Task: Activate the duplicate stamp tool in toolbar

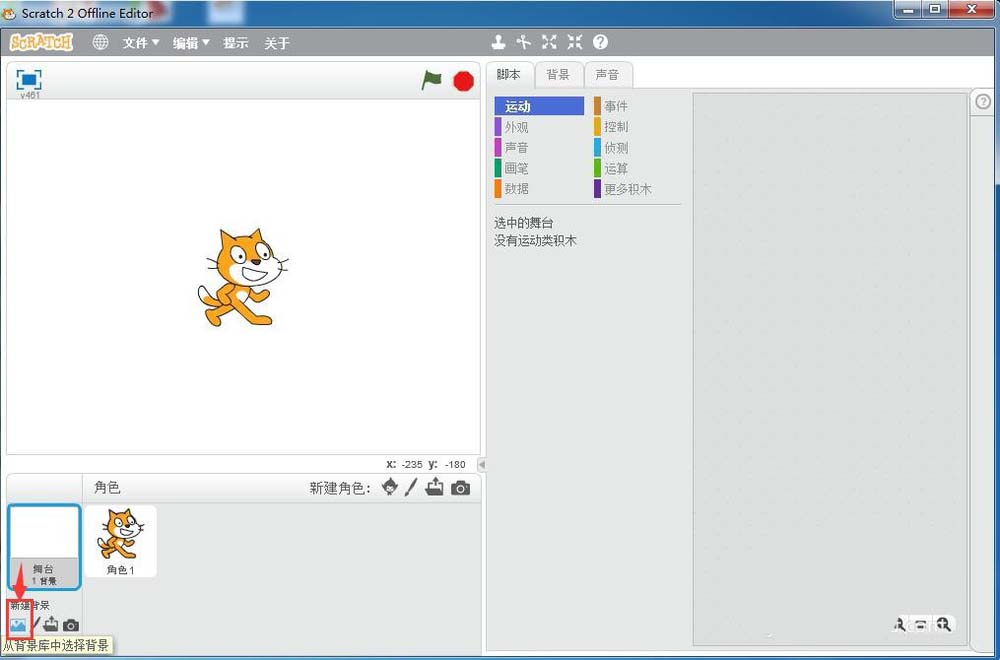Action: pos(499,42)
